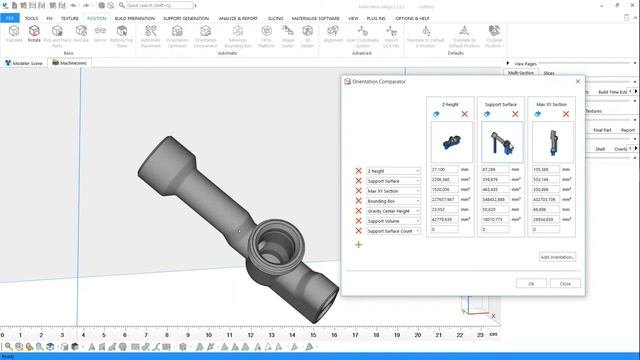The width and height of the screenshot is (640, 360).
Task: Remove the Max XY Section orientation column
Action: [x=566, y=114]
